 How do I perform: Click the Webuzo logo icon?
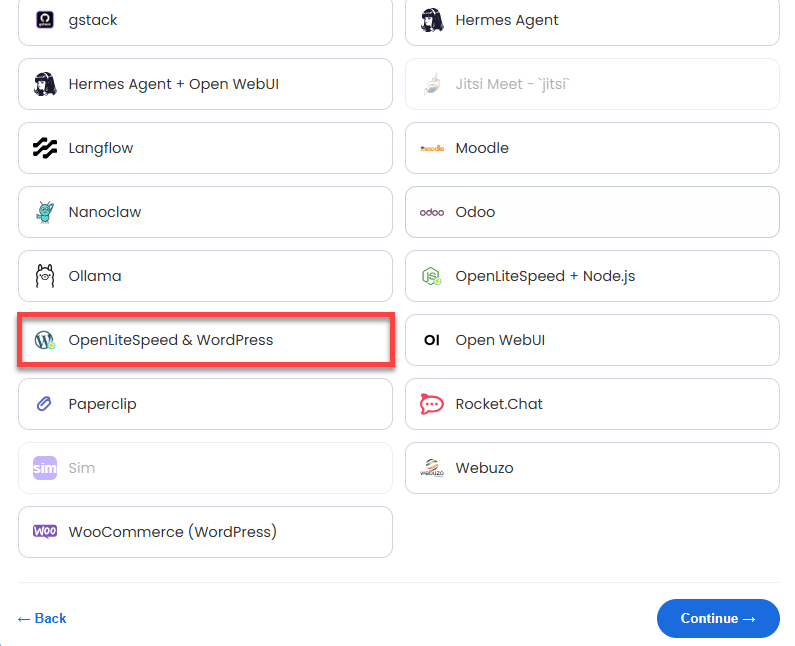pos(432,468)
